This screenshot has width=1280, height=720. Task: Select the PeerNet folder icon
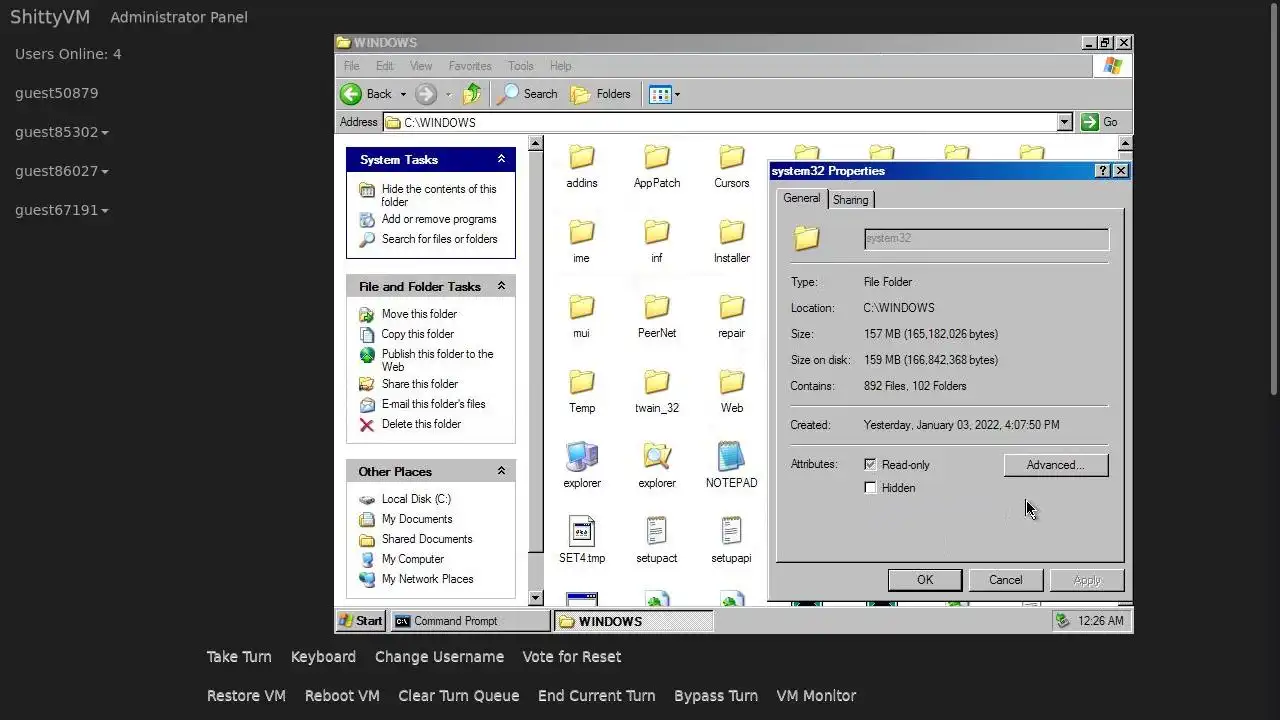coord(656,307)
